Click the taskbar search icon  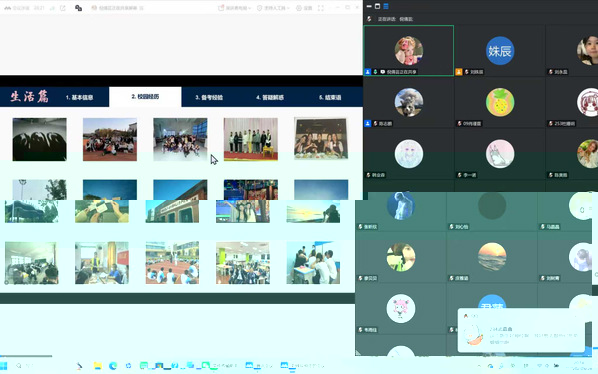[x=19, y=366]
